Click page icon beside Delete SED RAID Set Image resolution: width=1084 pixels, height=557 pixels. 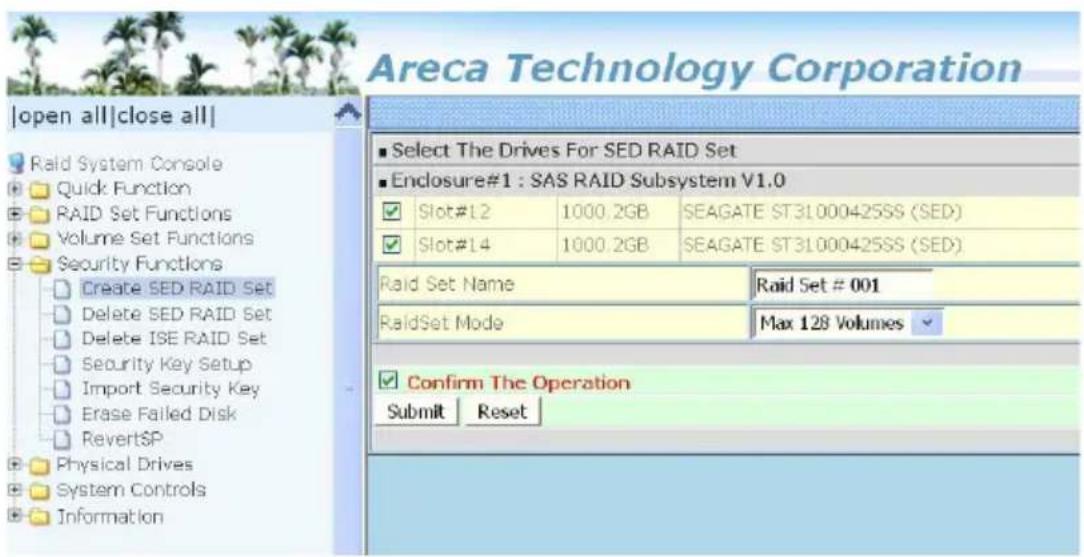coord(64,314)
